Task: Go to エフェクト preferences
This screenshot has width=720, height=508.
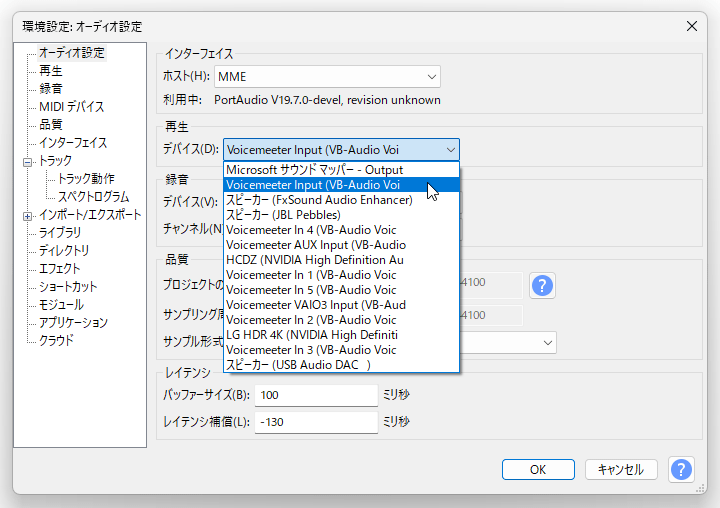Action: click(x=60, y=269)
